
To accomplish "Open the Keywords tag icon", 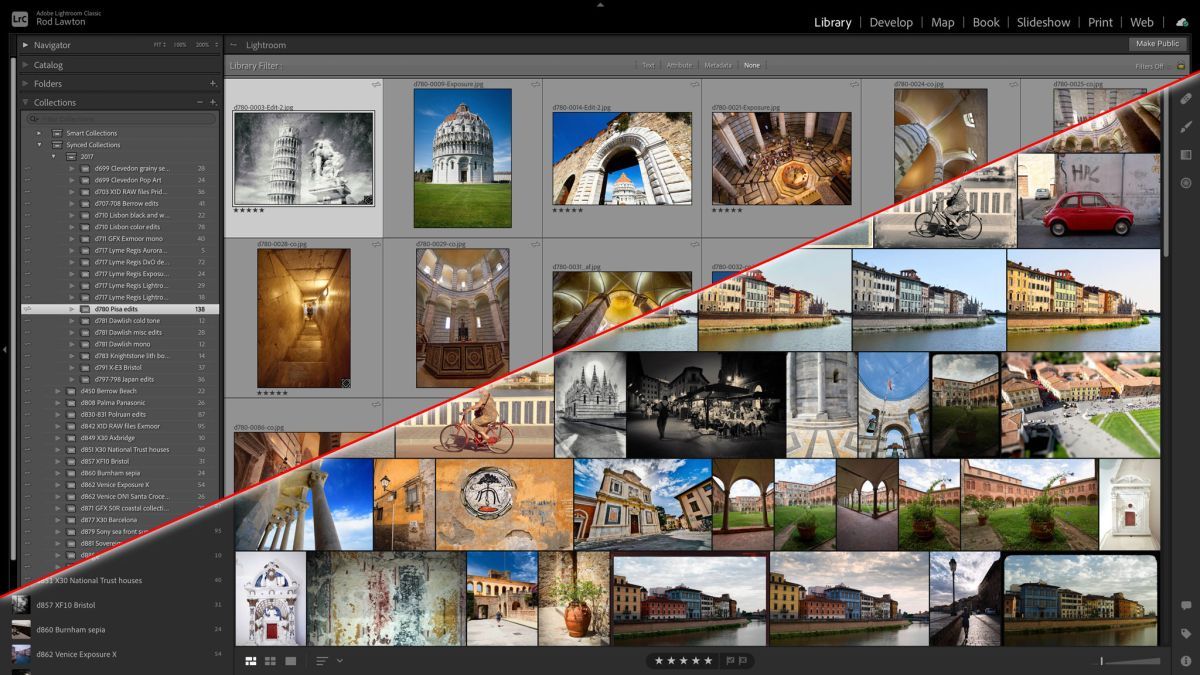I will 1186,633.
